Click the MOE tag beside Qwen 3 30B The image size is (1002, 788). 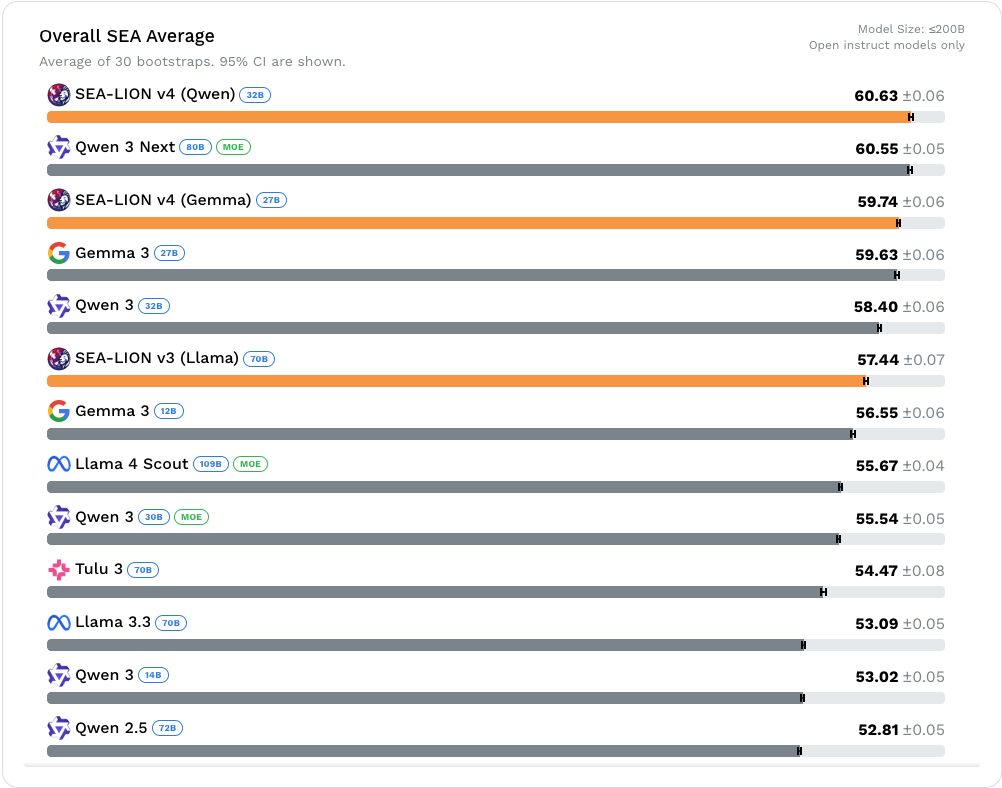pos(191,517)
